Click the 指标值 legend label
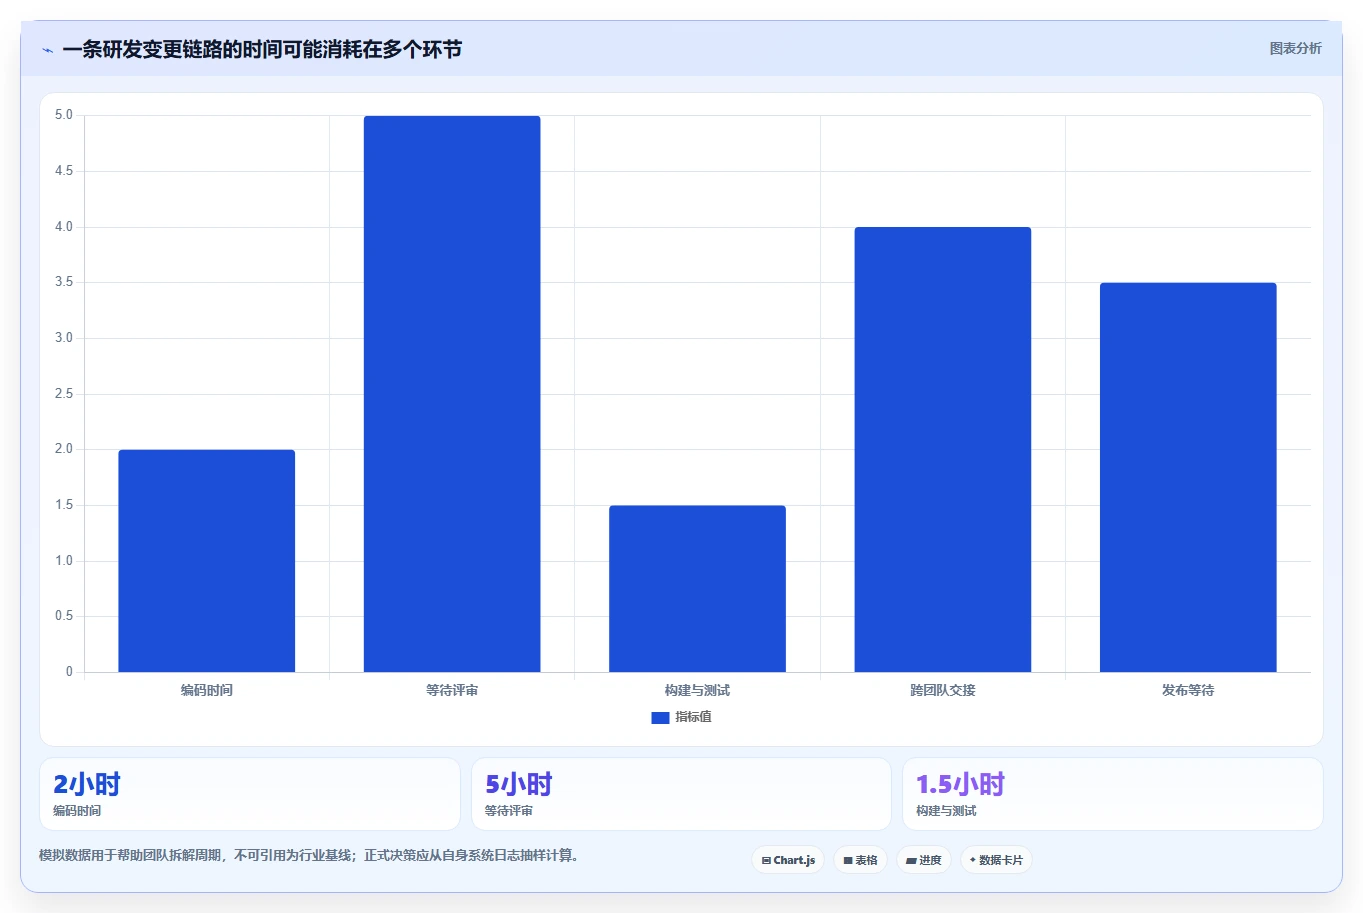The image size is (1363, 913). (x=693, y=717)
